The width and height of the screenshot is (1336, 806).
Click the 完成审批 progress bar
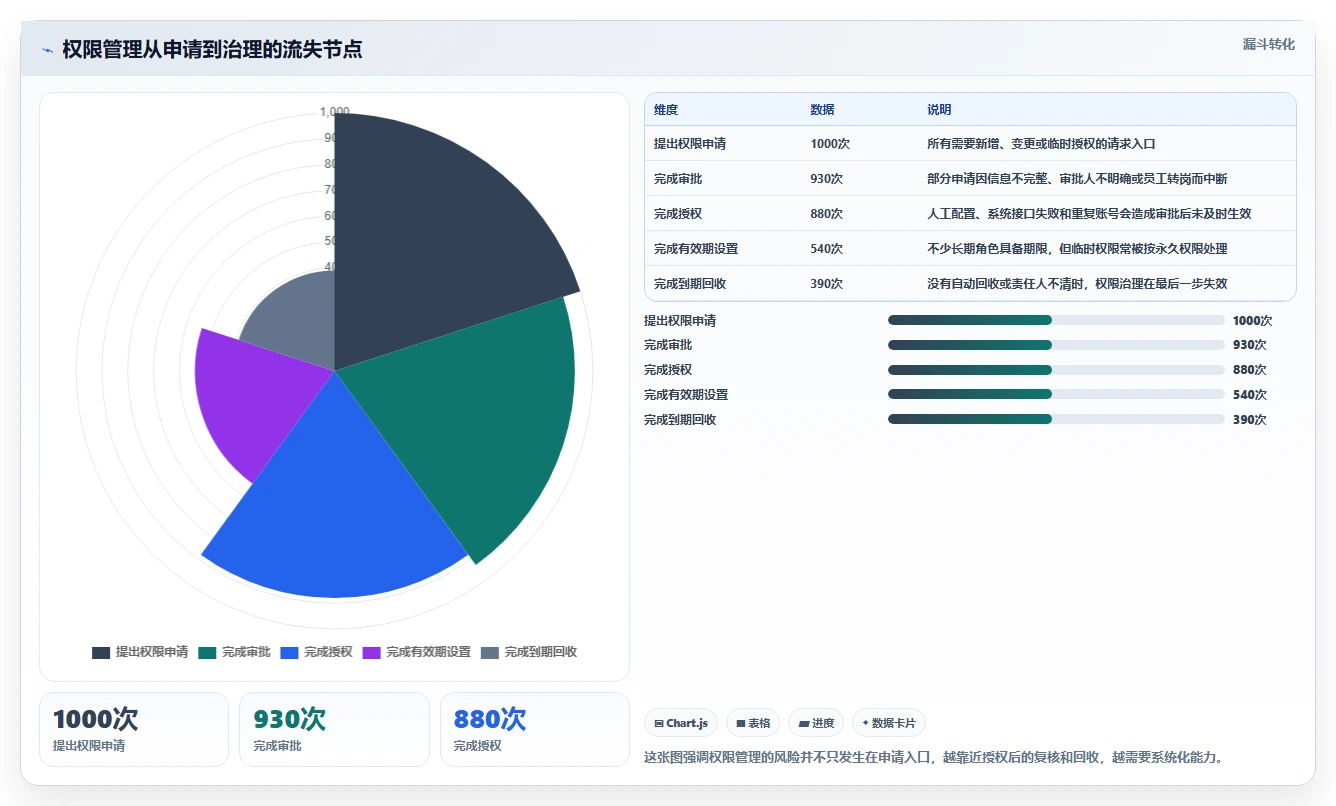(1056, 345)
